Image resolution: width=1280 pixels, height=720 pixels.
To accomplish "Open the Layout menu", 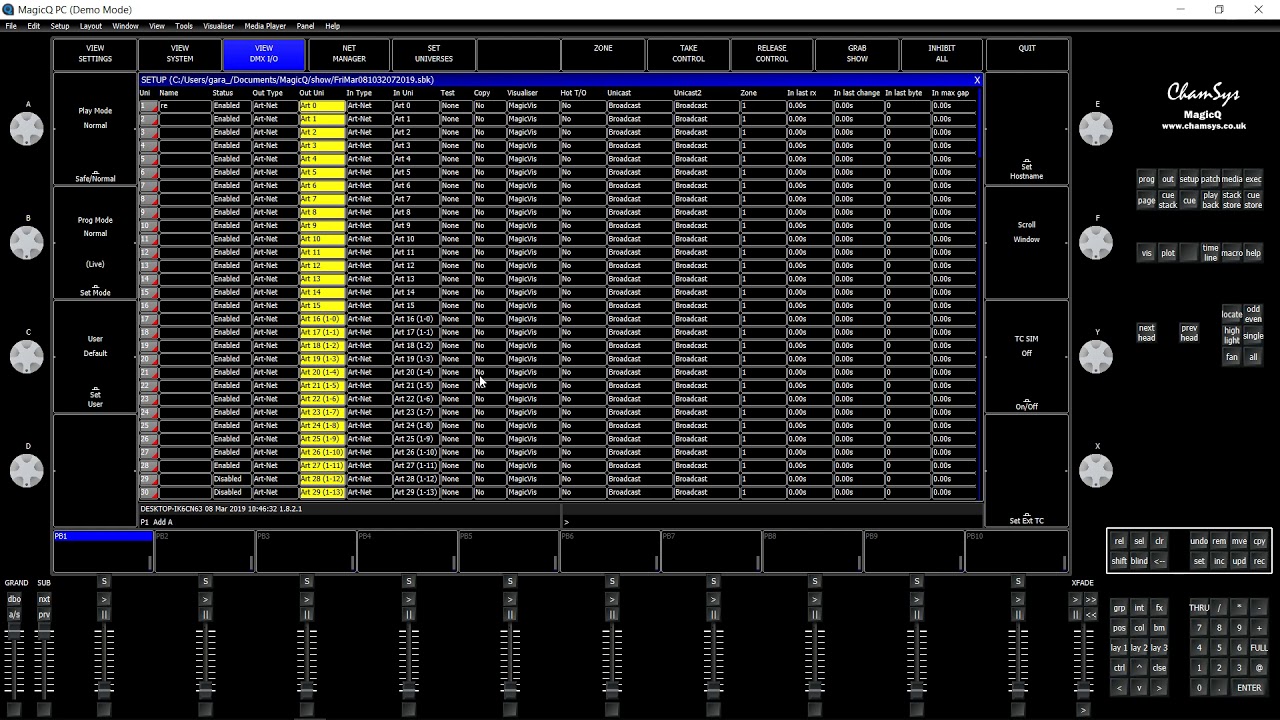I will [91, 26].
